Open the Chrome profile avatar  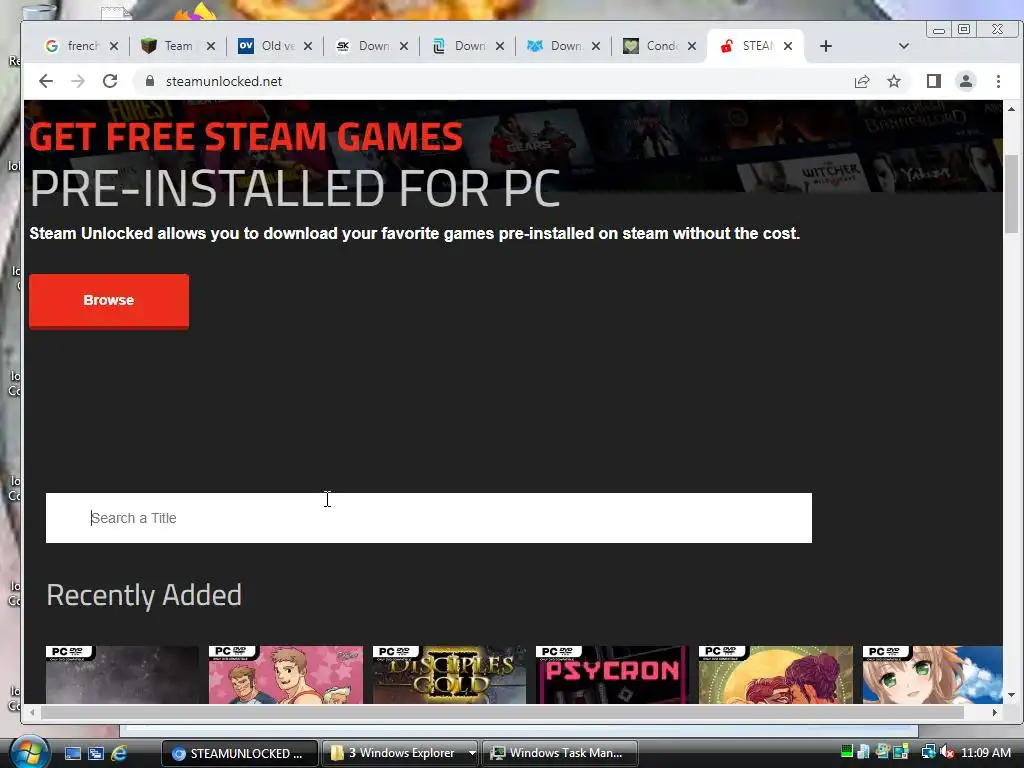point(966,81)
